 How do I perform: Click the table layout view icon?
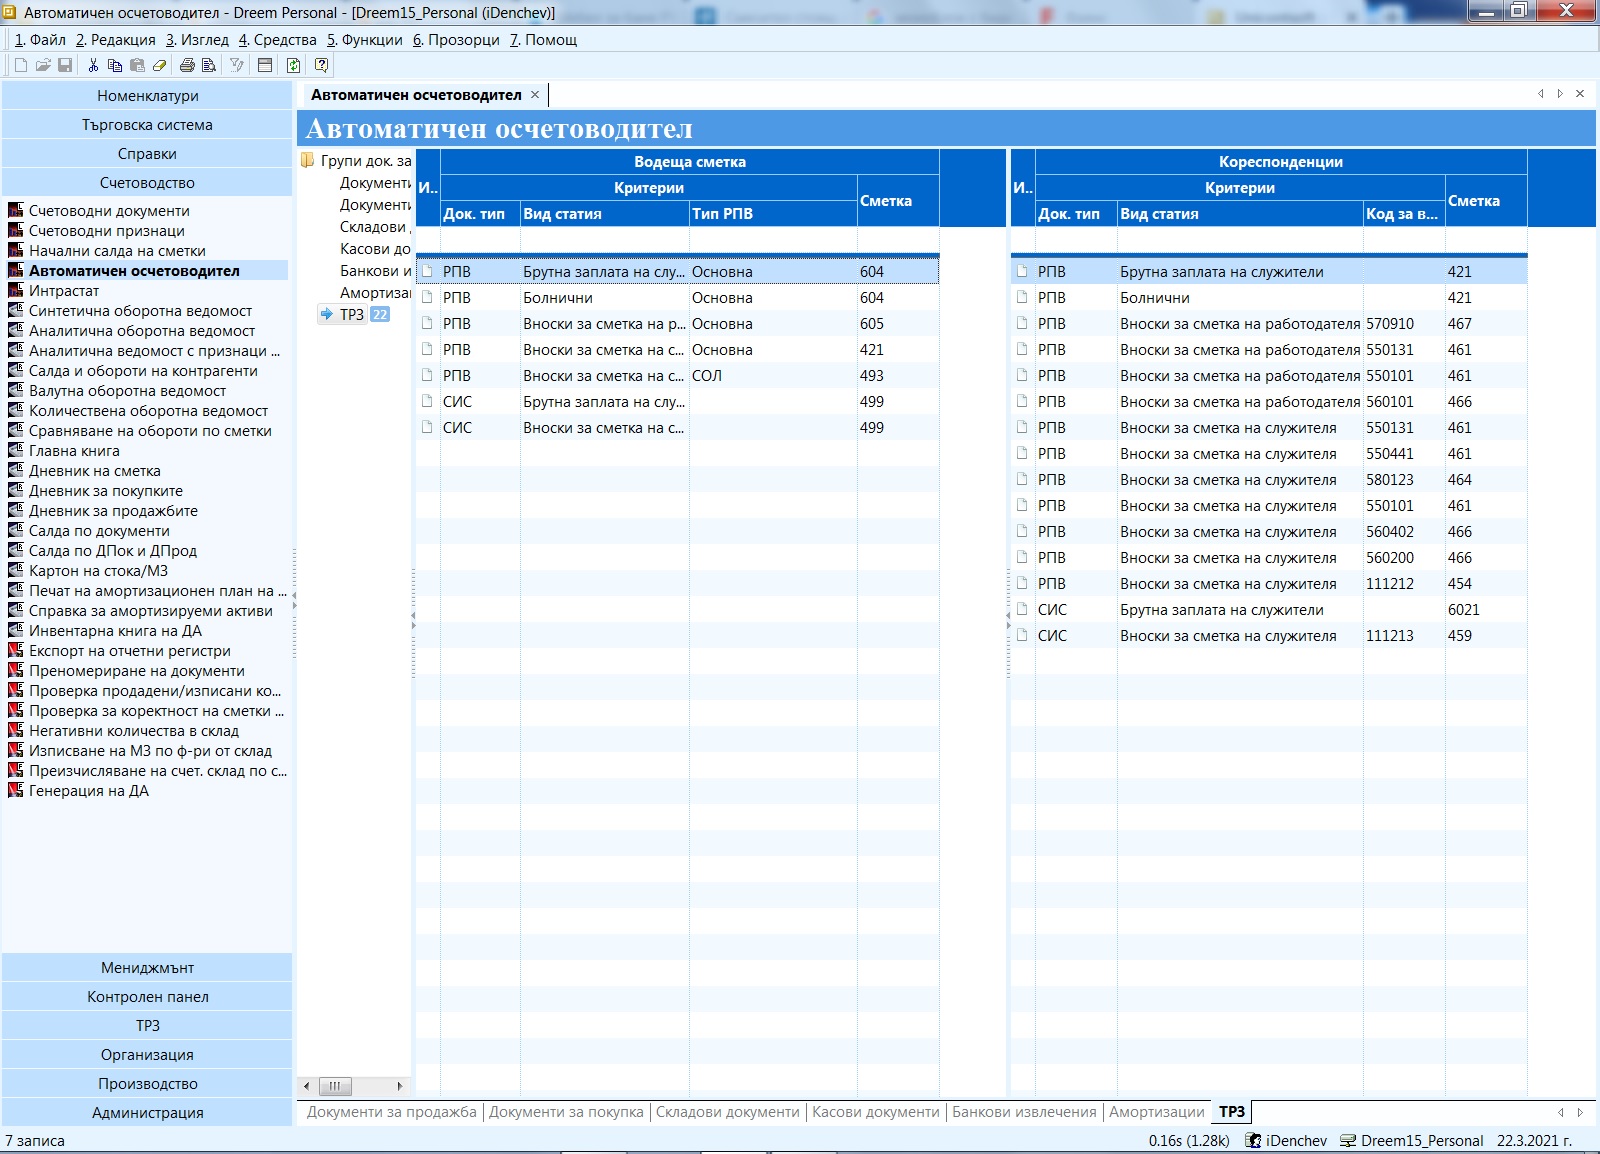pyautogui.click(x=265, y=65)
